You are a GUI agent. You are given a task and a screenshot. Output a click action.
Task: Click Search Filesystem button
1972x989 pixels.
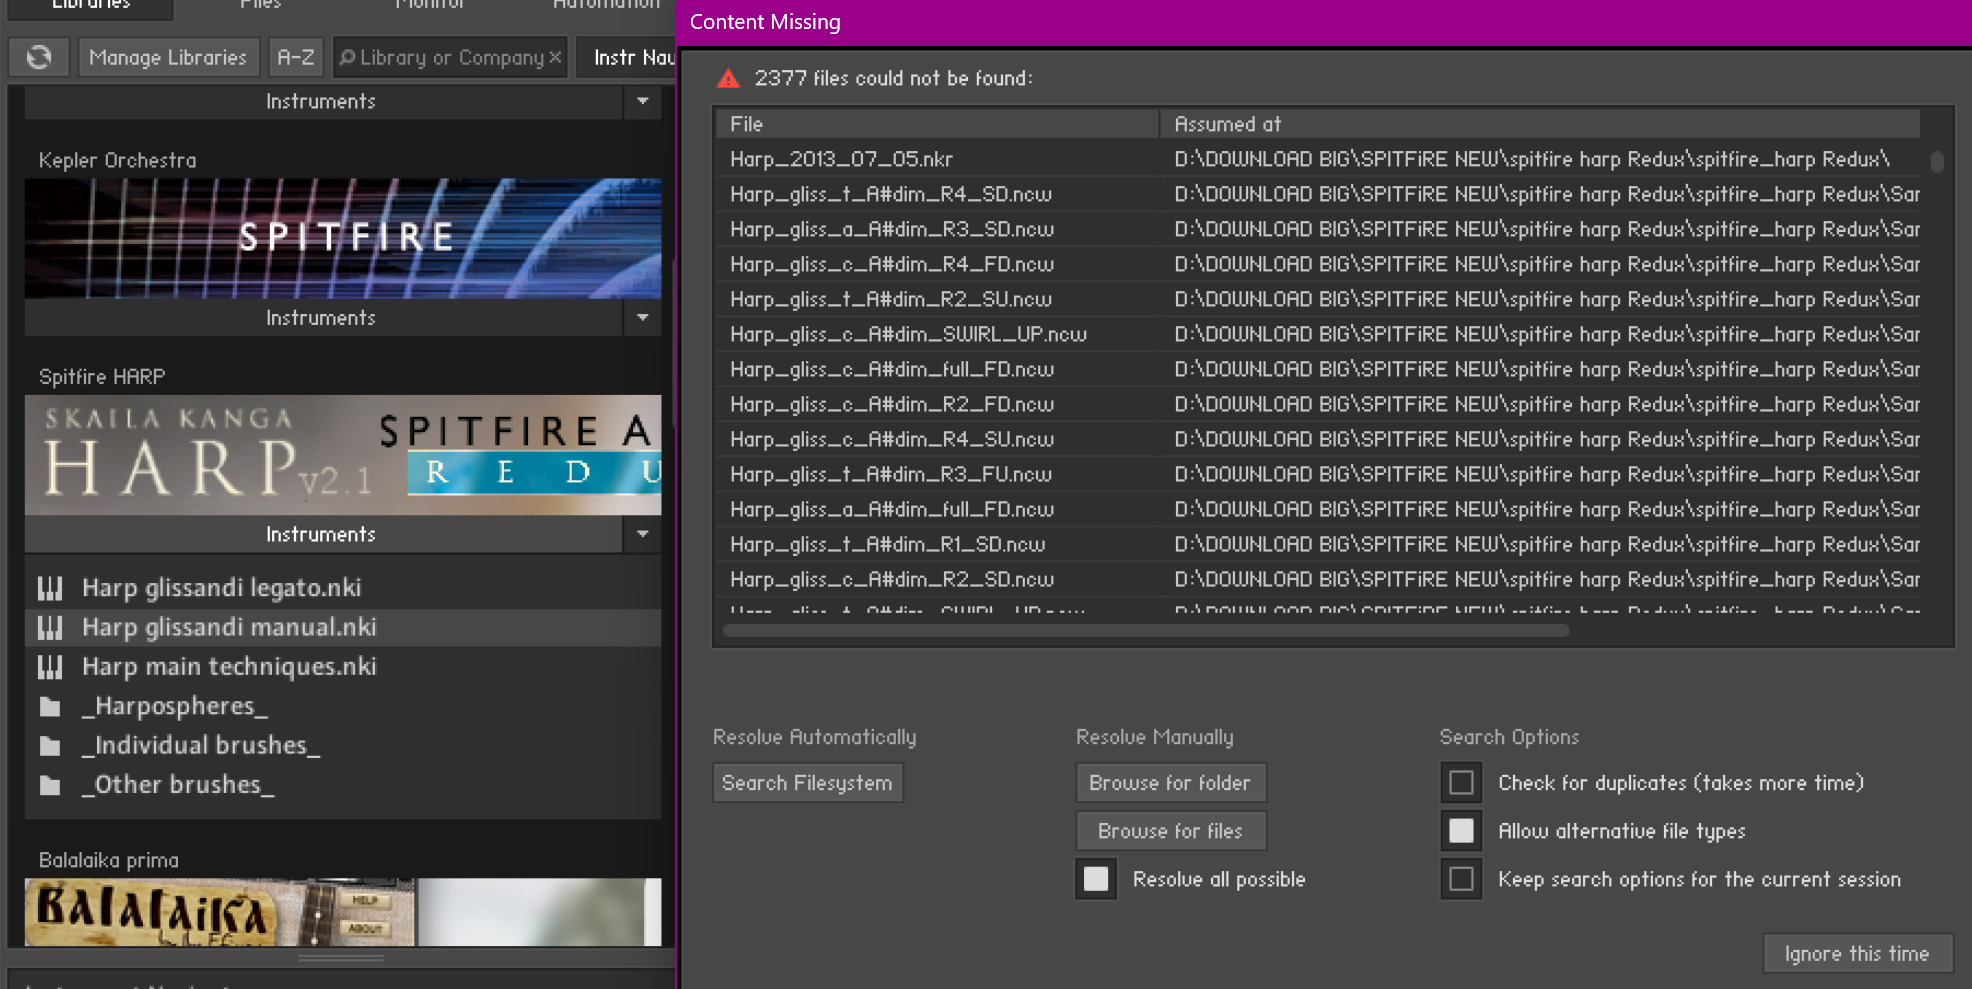coord(807,783)
